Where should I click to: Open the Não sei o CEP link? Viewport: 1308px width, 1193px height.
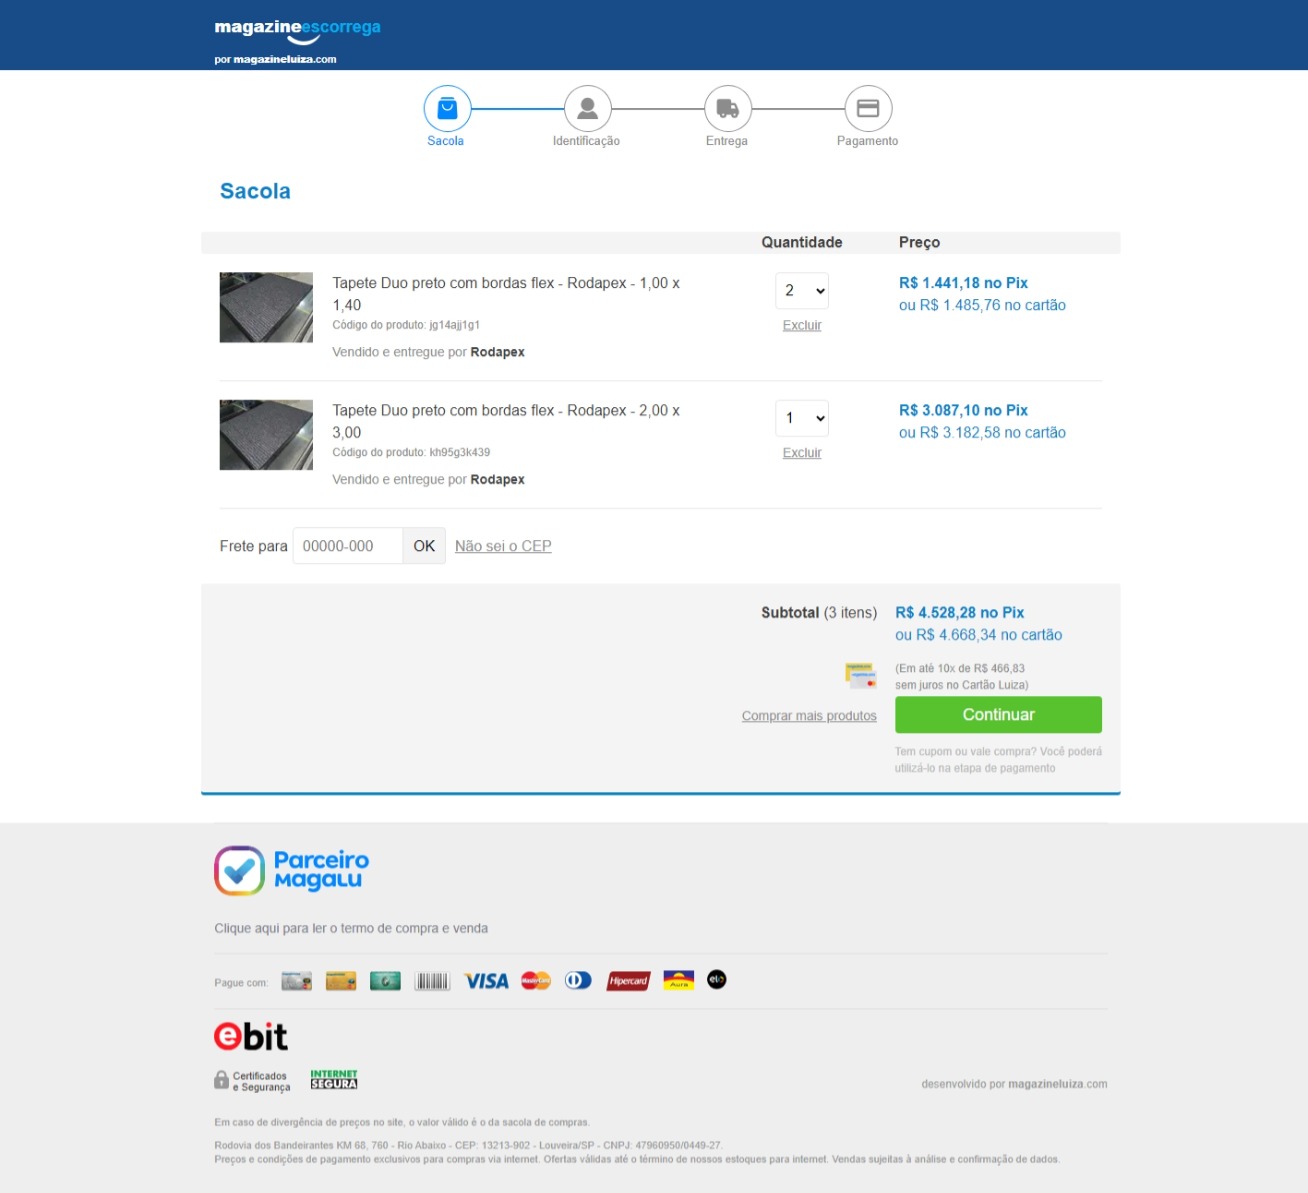pos(503,546)
